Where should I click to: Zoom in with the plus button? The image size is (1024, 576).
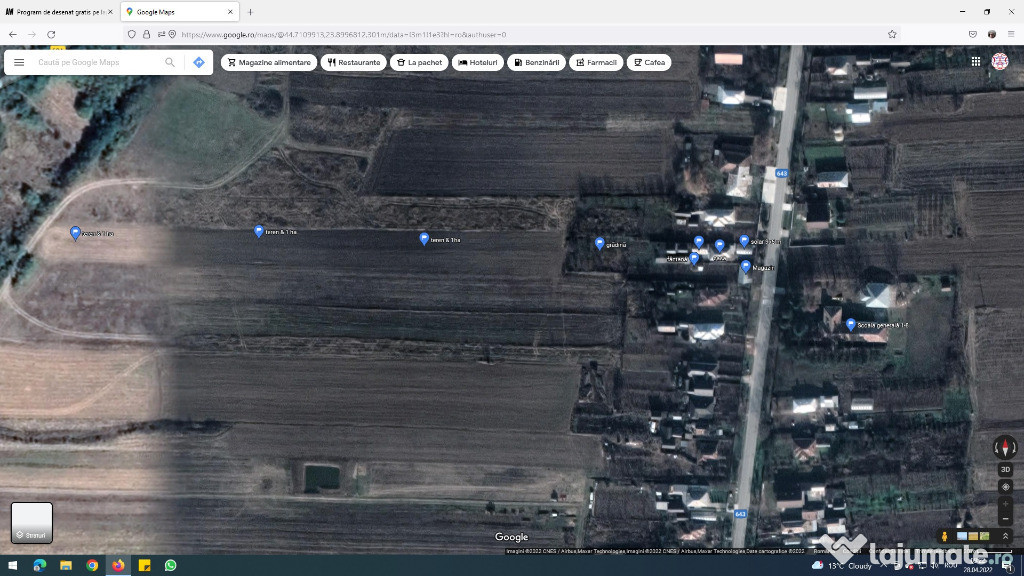click(1005, 504)
